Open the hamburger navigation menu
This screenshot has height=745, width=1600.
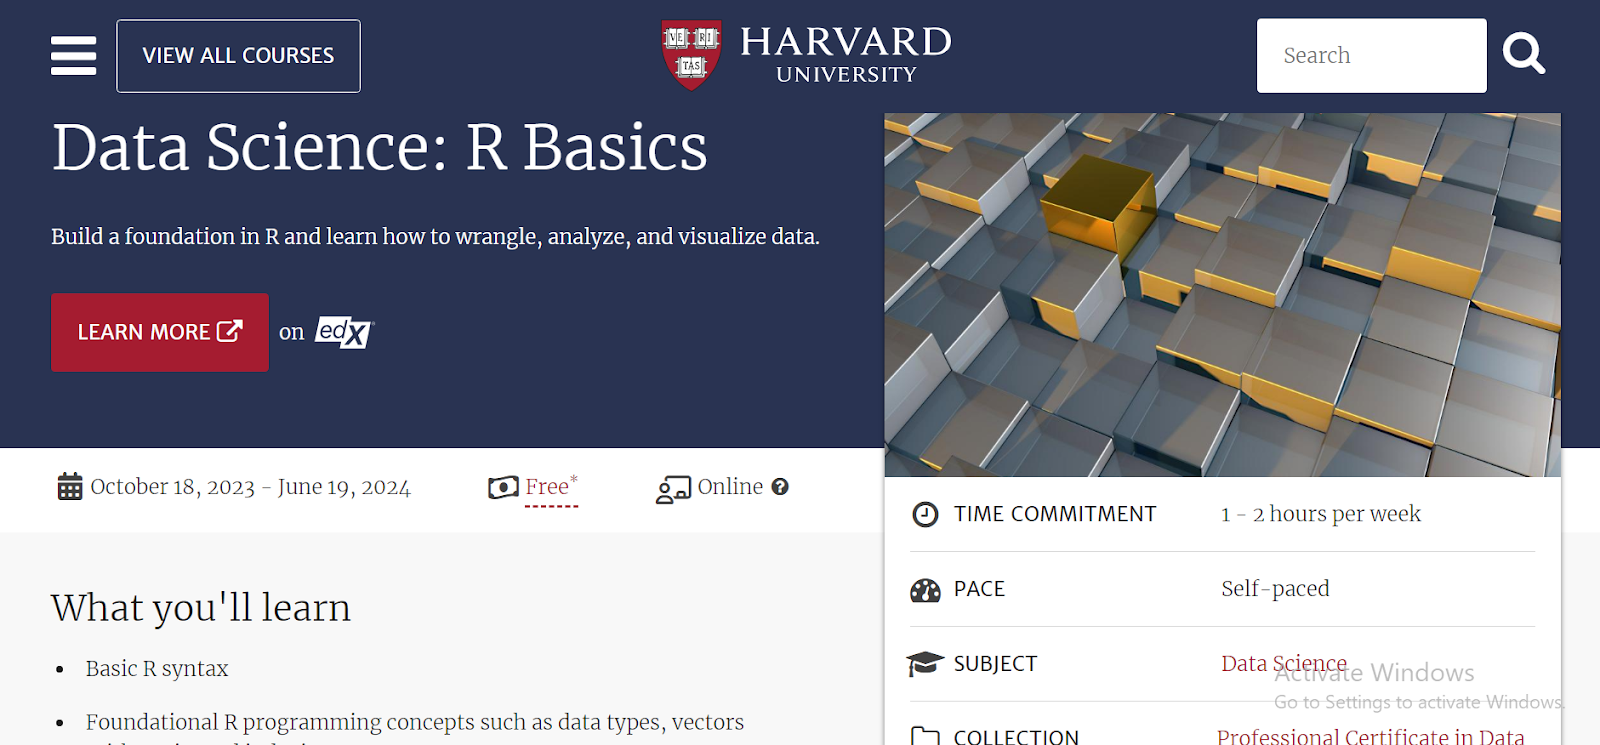click(72, 56)
